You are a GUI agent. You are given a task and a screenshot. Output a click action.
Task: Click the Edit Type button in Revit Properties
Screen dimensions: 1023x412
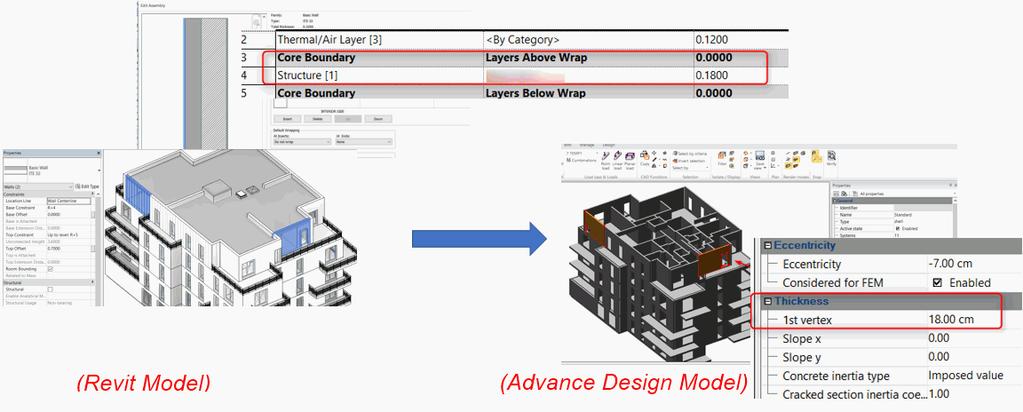click(87, 187)
